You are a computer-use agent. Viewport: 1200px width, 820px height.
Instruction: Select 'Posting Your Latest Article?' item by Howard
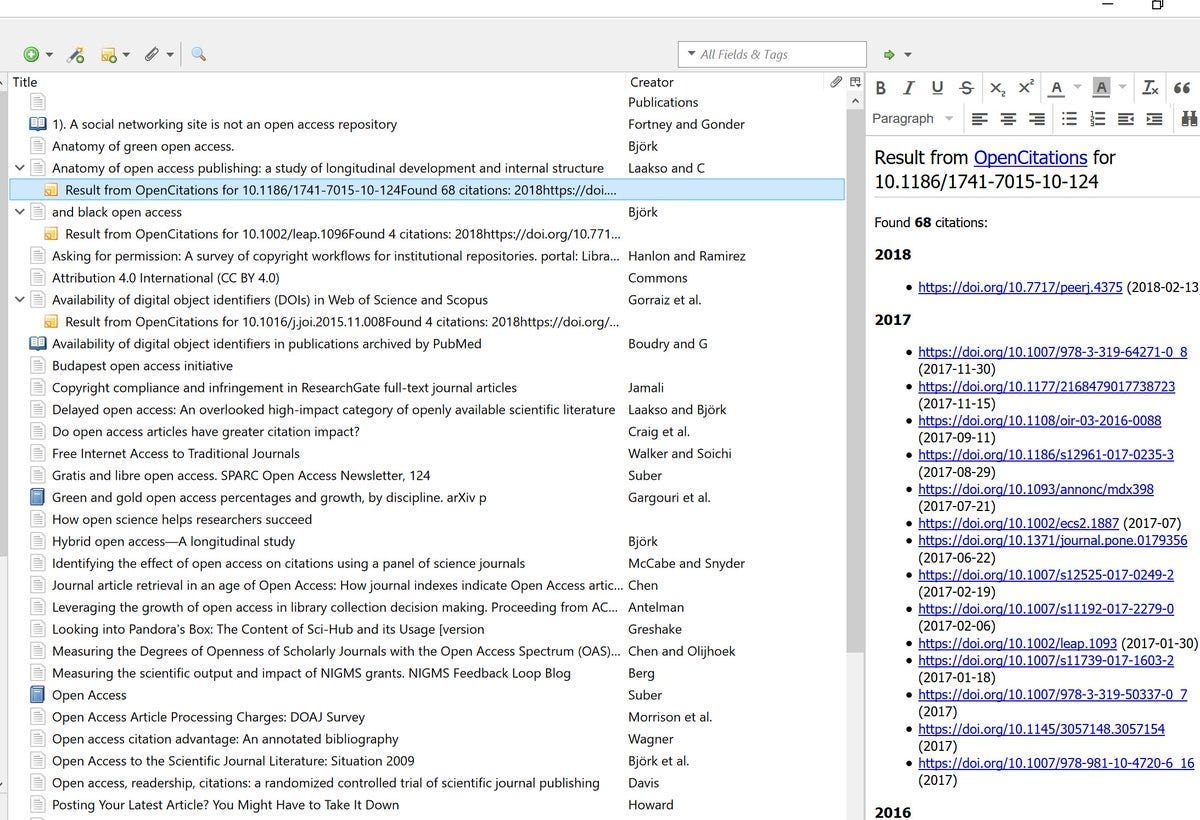(225, 805)
